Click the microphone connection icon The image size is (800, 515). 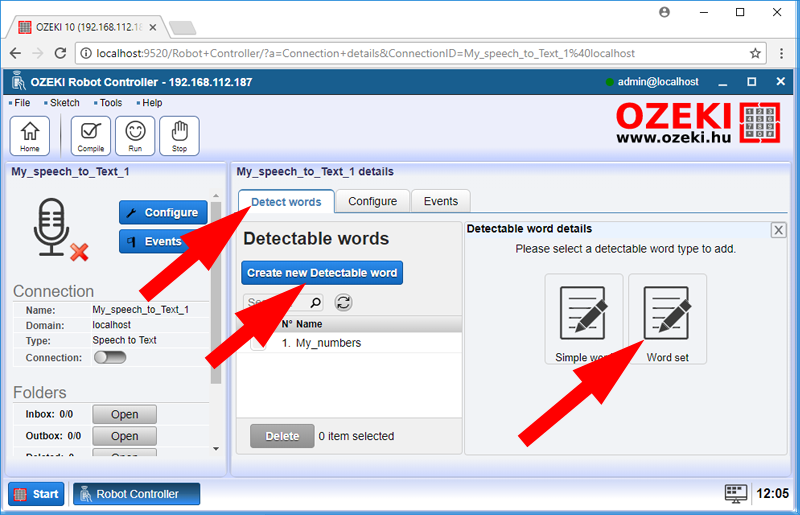click(52, 227)
